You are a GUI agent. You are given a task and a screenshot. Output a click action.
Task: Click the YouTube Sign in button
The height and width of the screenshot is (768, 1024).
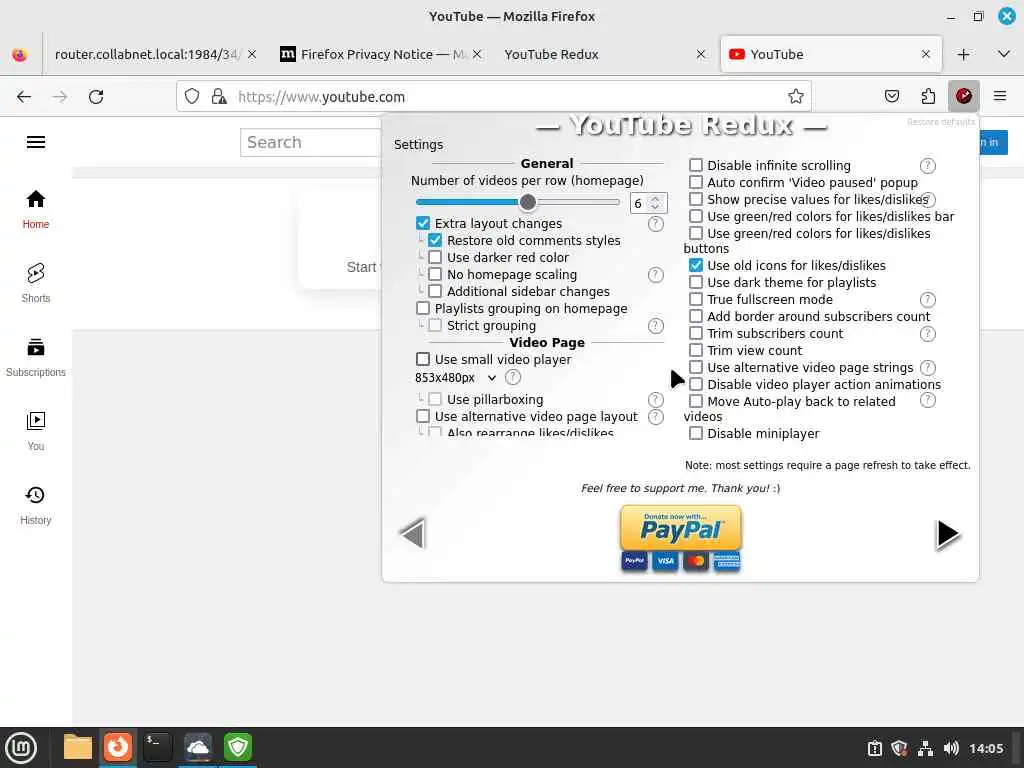pos(993,142)
